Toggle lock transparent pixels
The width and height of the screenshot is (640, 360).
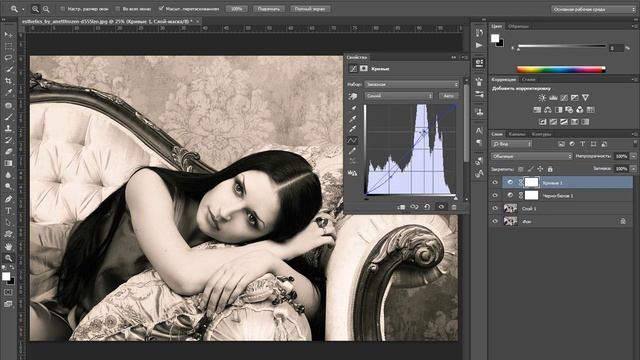pos(520,169)
